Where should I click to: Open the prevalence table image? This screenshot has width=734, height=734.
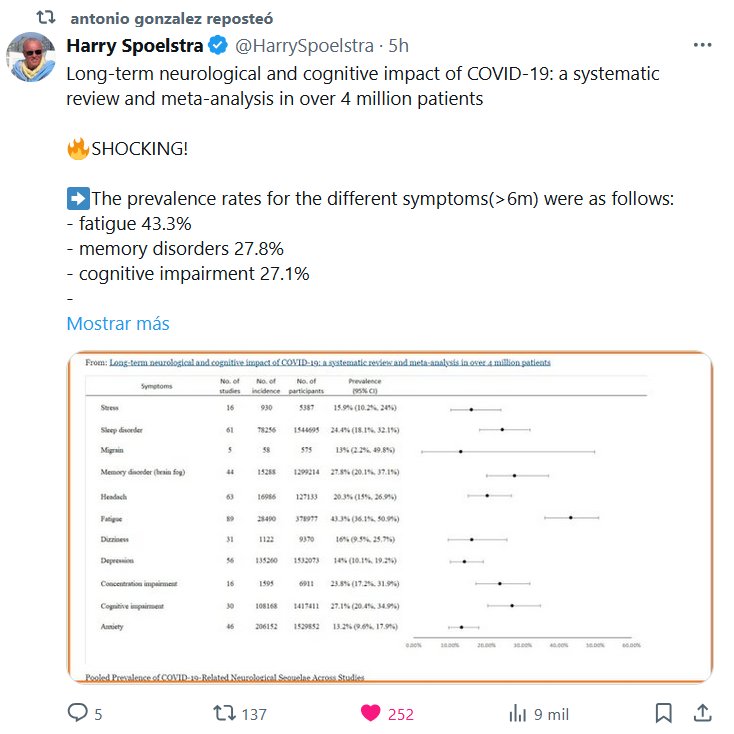coord(389,517)
